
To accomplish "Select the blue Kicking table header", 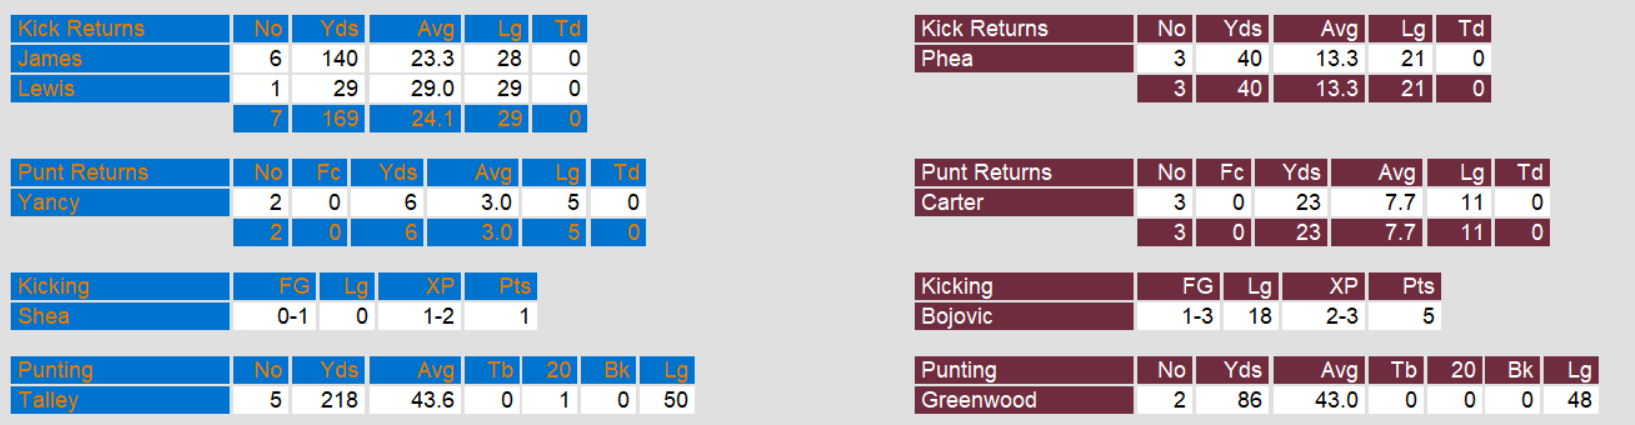I will point(54,287).
